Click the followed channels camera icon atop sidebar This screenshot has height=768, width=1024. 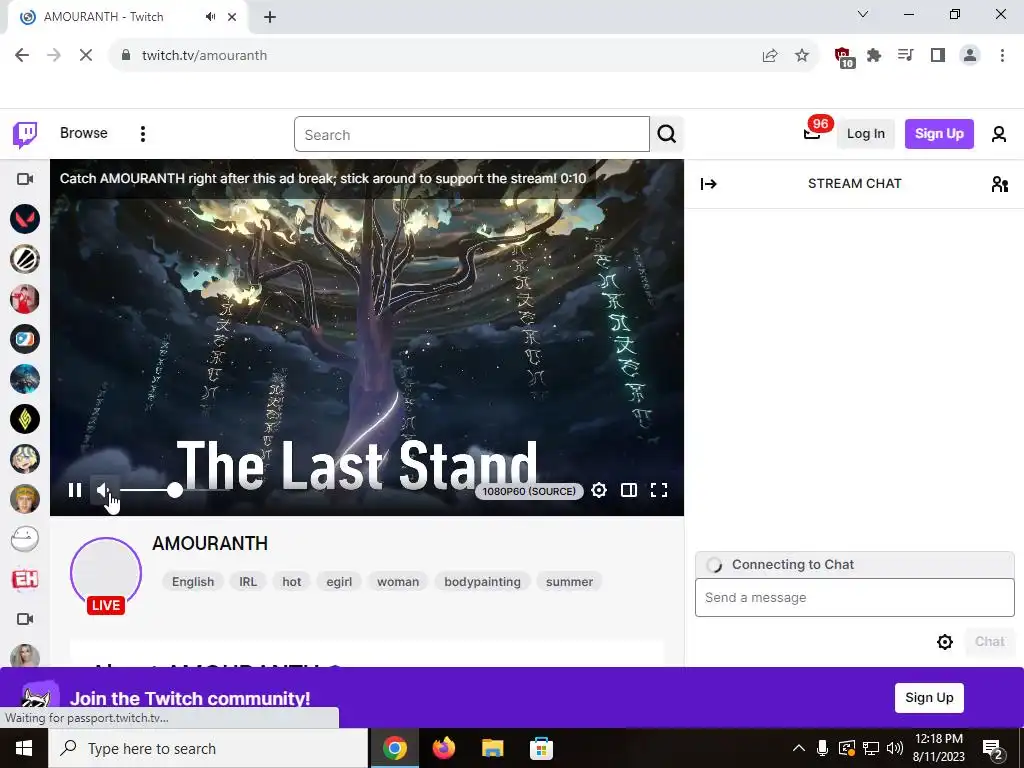25,179
